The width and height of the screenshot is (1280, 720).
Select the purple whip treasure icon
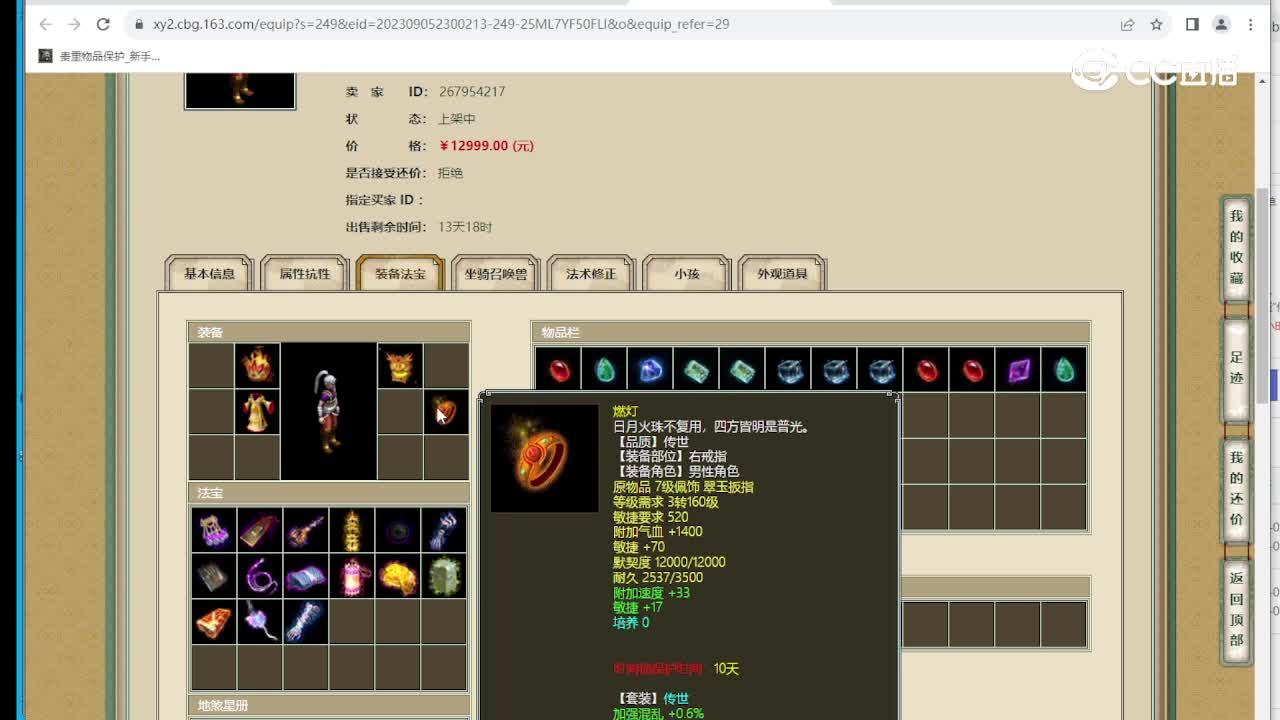tap(259, 576)
